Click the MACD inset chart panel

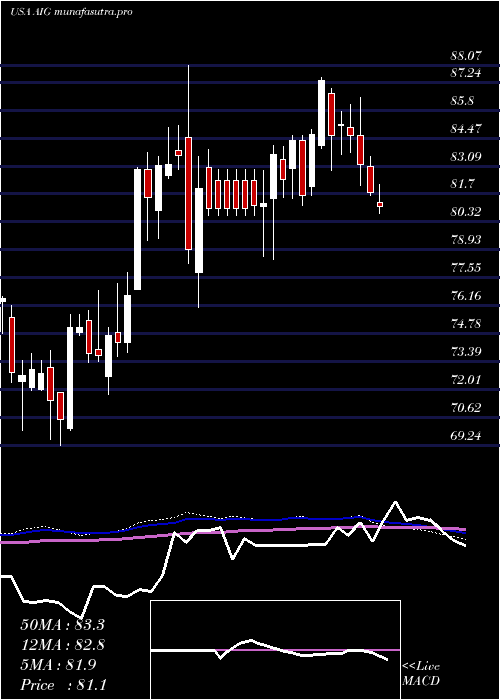click(x=275, y=650)
